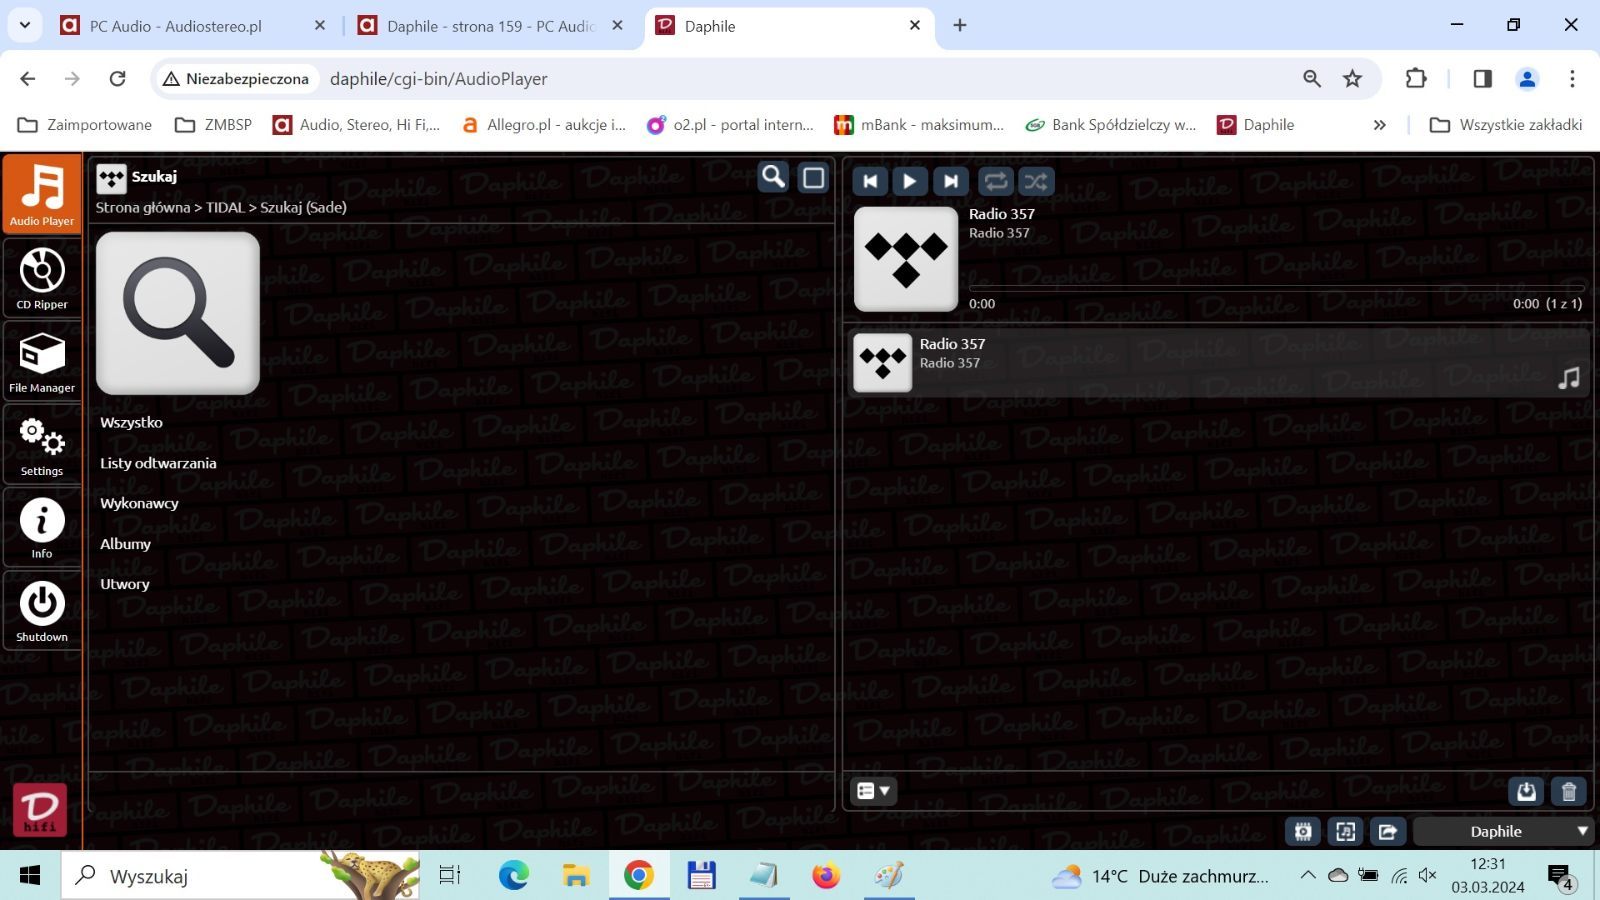This screenshot has height=900, width=1600.
Task: Open the CD Ripper tool
Action: [x=42, y=277]
